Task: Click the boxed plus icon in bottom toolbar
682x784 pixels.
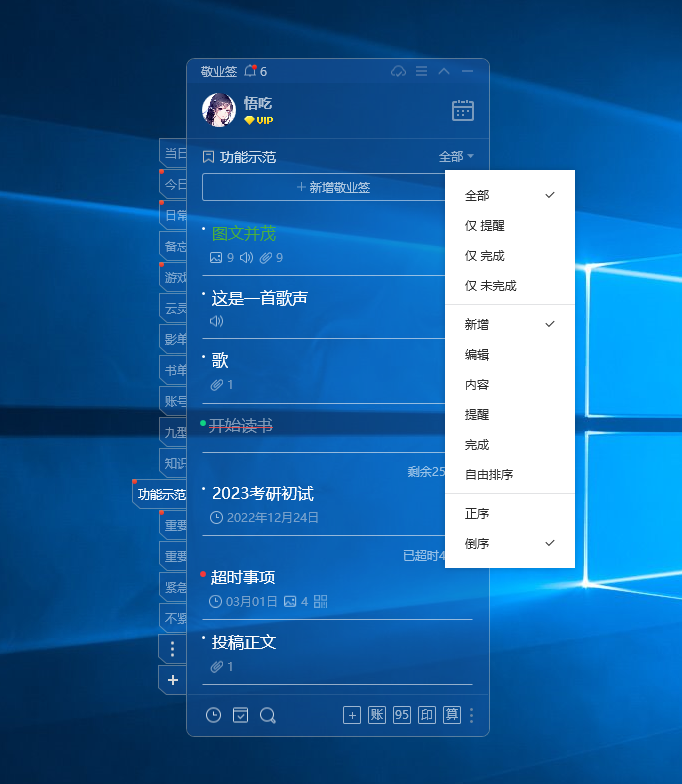Action: (x=352, y=715)
